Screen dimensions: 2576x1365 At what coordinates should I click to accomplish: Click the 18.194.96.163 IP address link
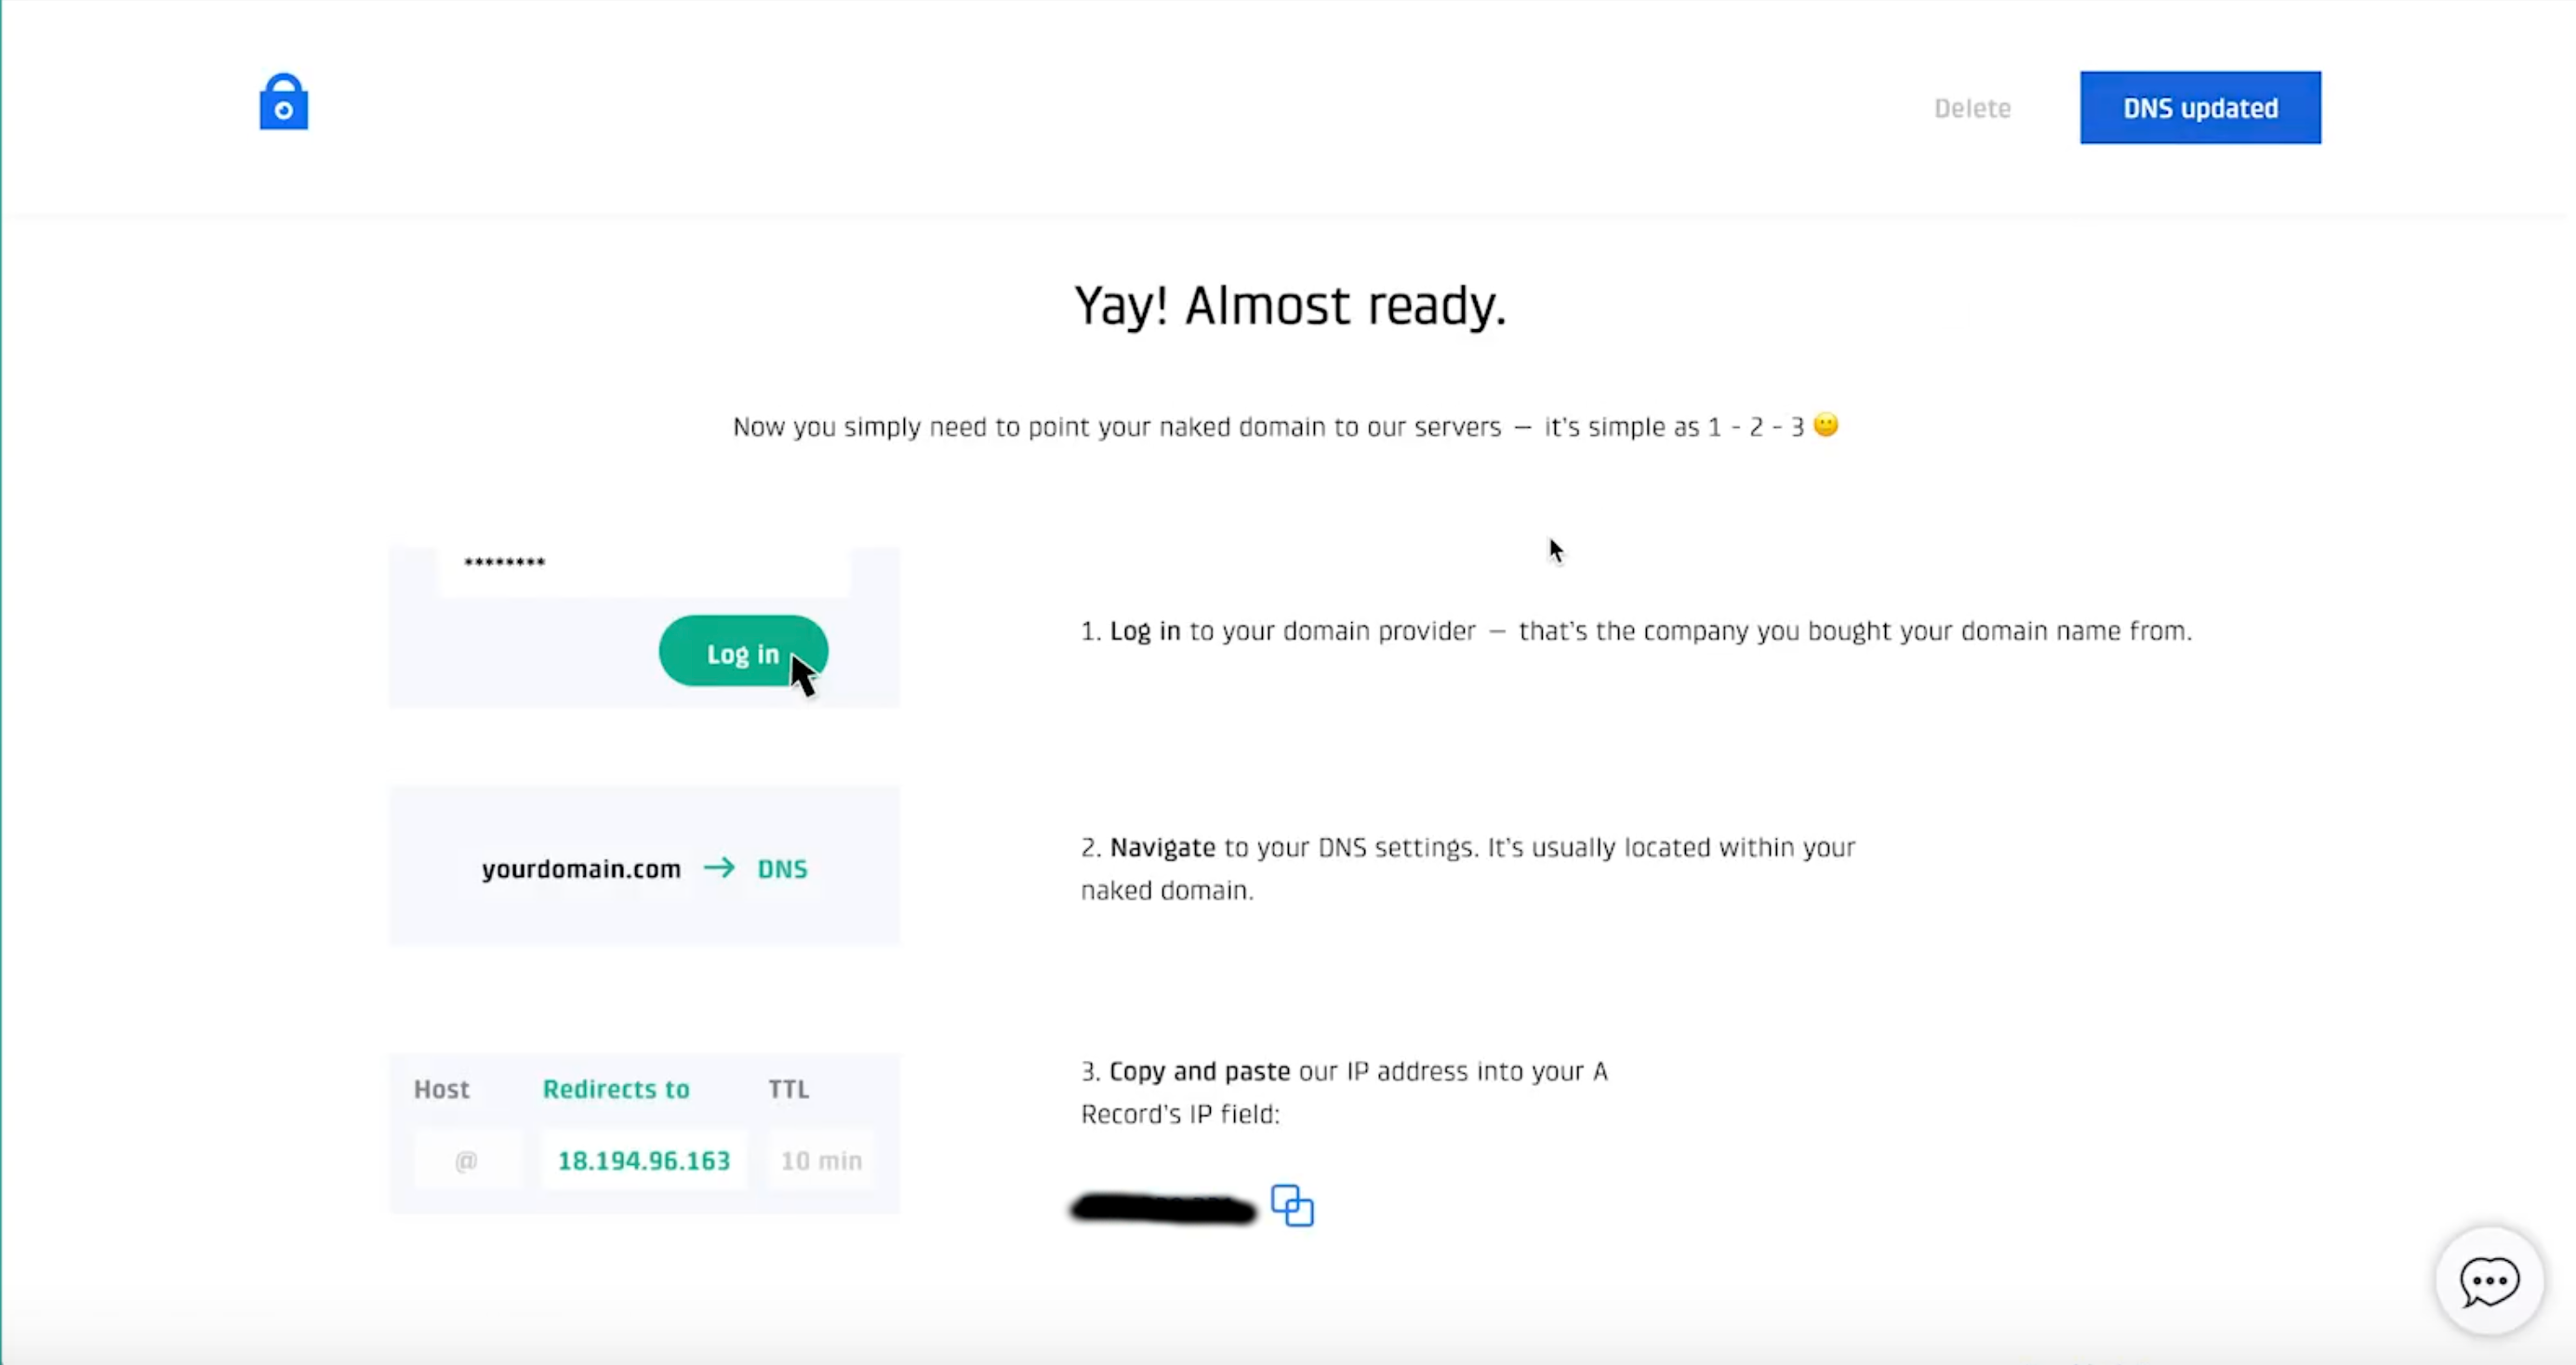tap(644, 1160)
